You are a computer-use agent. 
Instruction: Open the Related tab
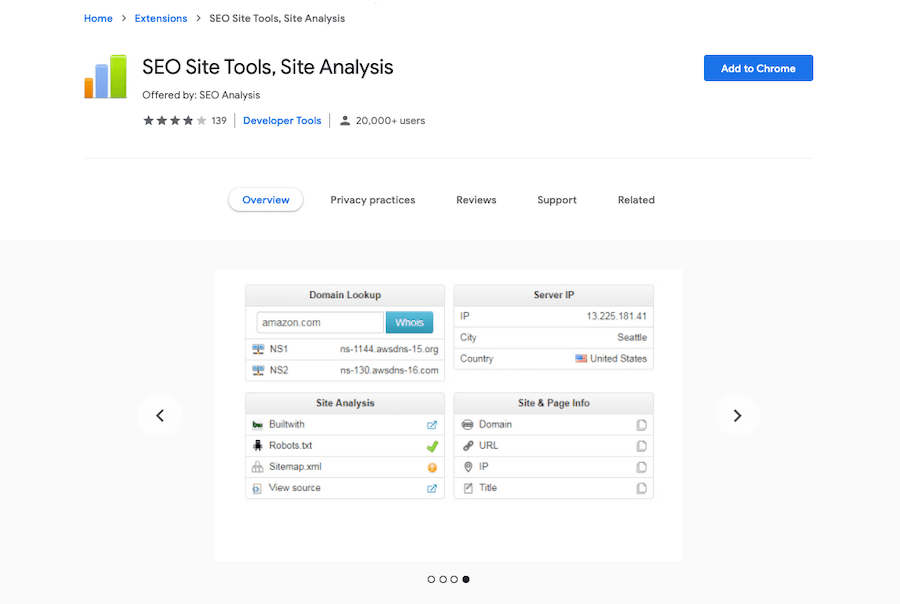tap(636, 200)
